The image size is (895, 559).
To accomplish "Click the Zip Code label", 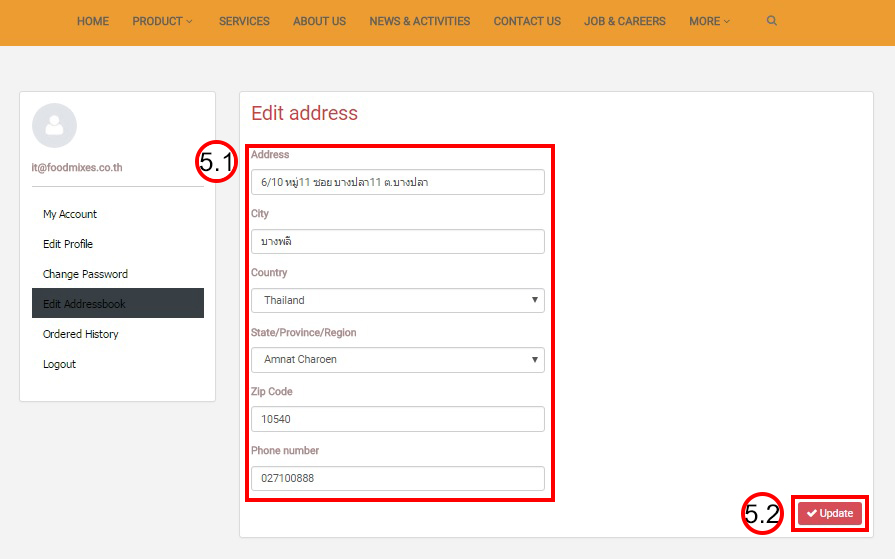I will click(272, 392).
